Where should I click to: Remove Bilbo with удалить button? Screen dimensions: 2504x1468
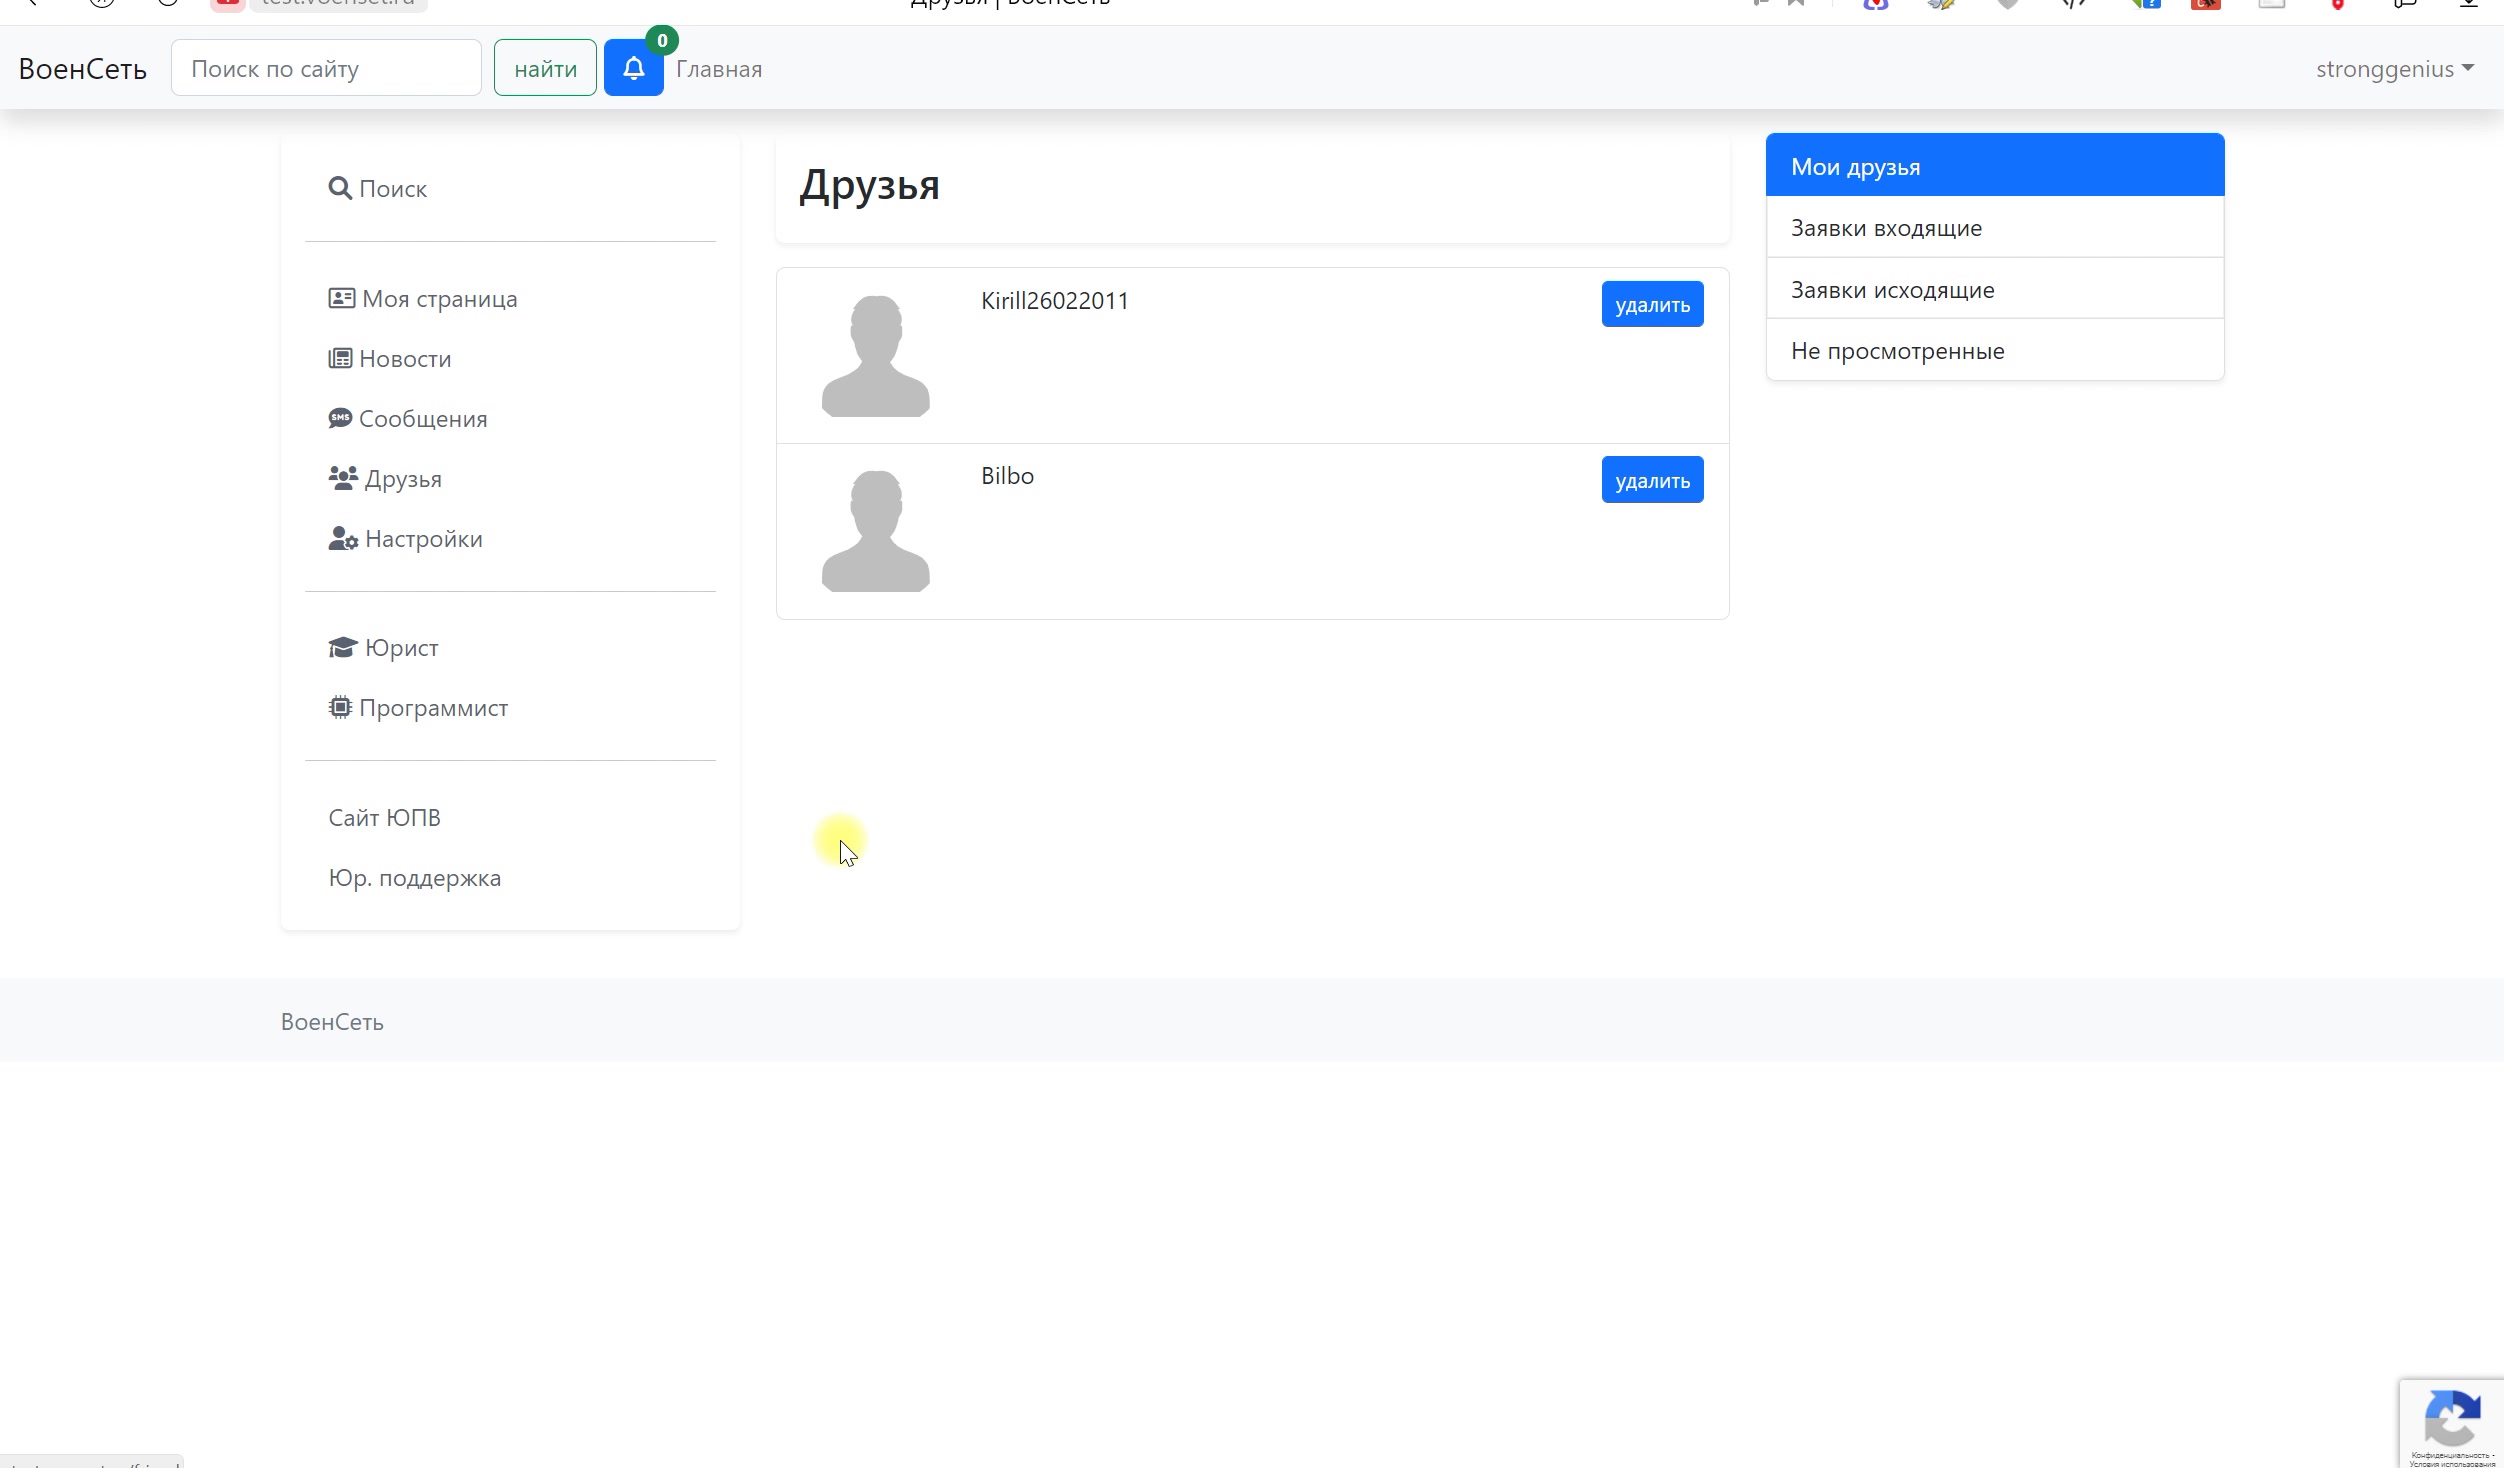point(1652,480)
